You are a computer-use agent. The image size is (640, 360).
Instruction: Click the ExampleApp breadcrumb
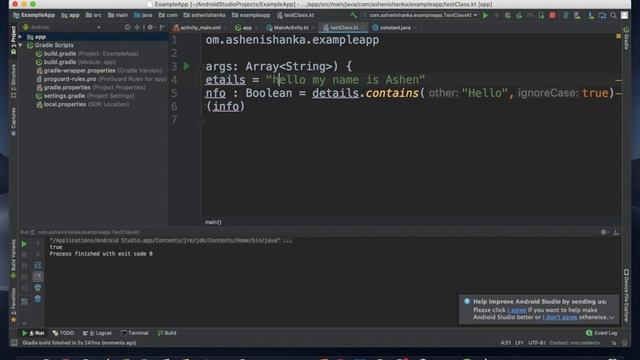coord(34,16)
